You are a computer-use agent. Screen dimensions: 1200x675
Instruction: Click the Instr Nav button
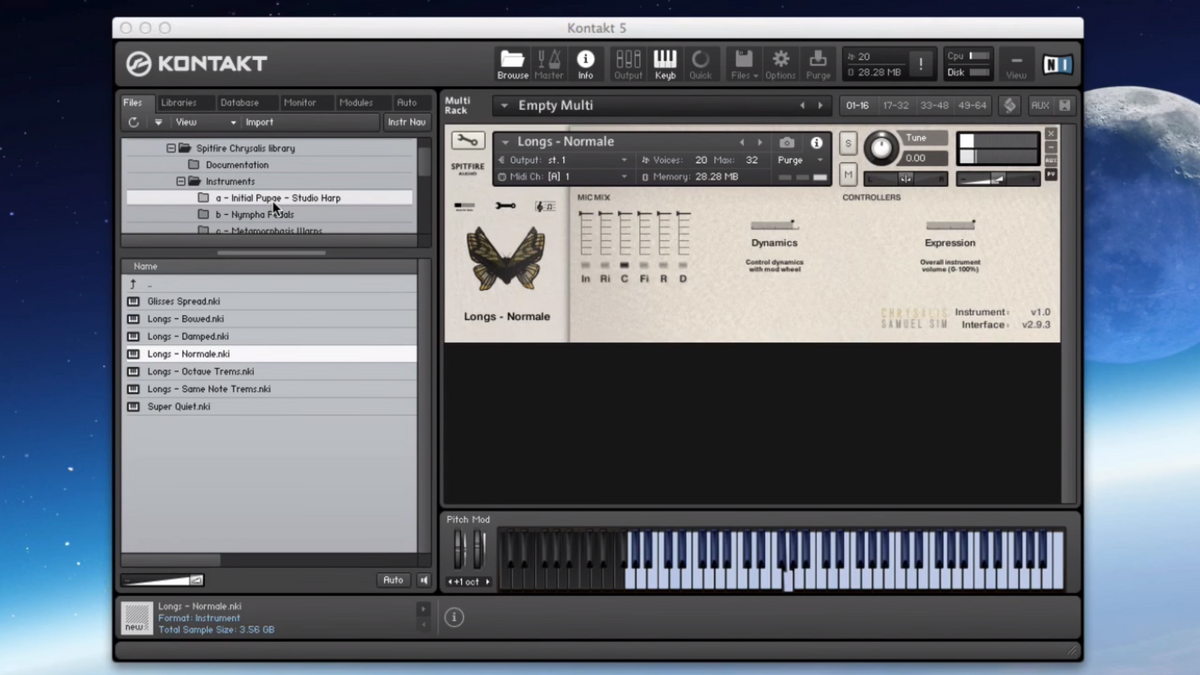pyautogui.click(x=406, y=122)
